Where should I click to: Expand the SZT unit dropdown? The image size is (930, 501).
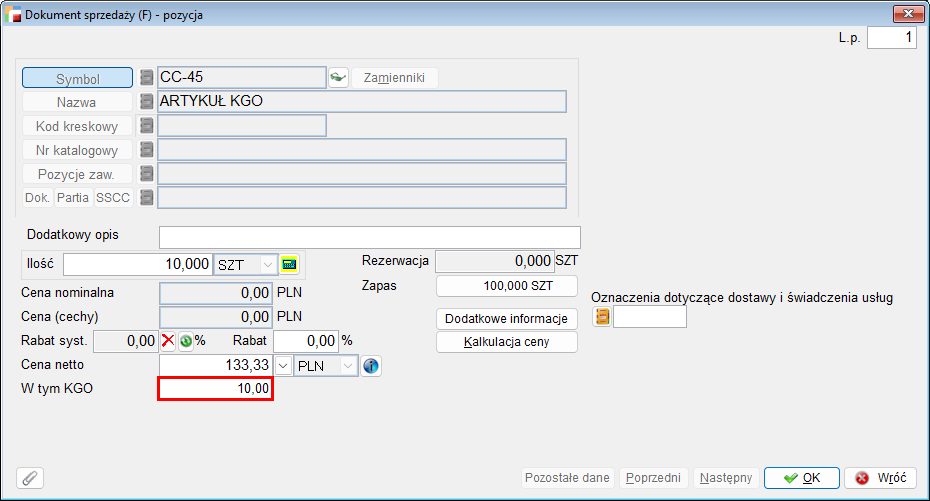pos(267,265)
